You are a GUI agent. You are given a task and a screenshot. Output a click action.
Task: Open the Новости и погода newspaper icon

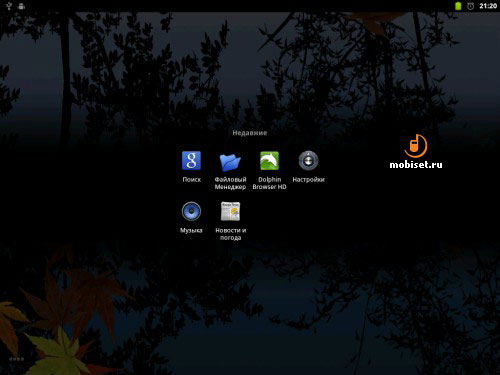tap(230, 211)
